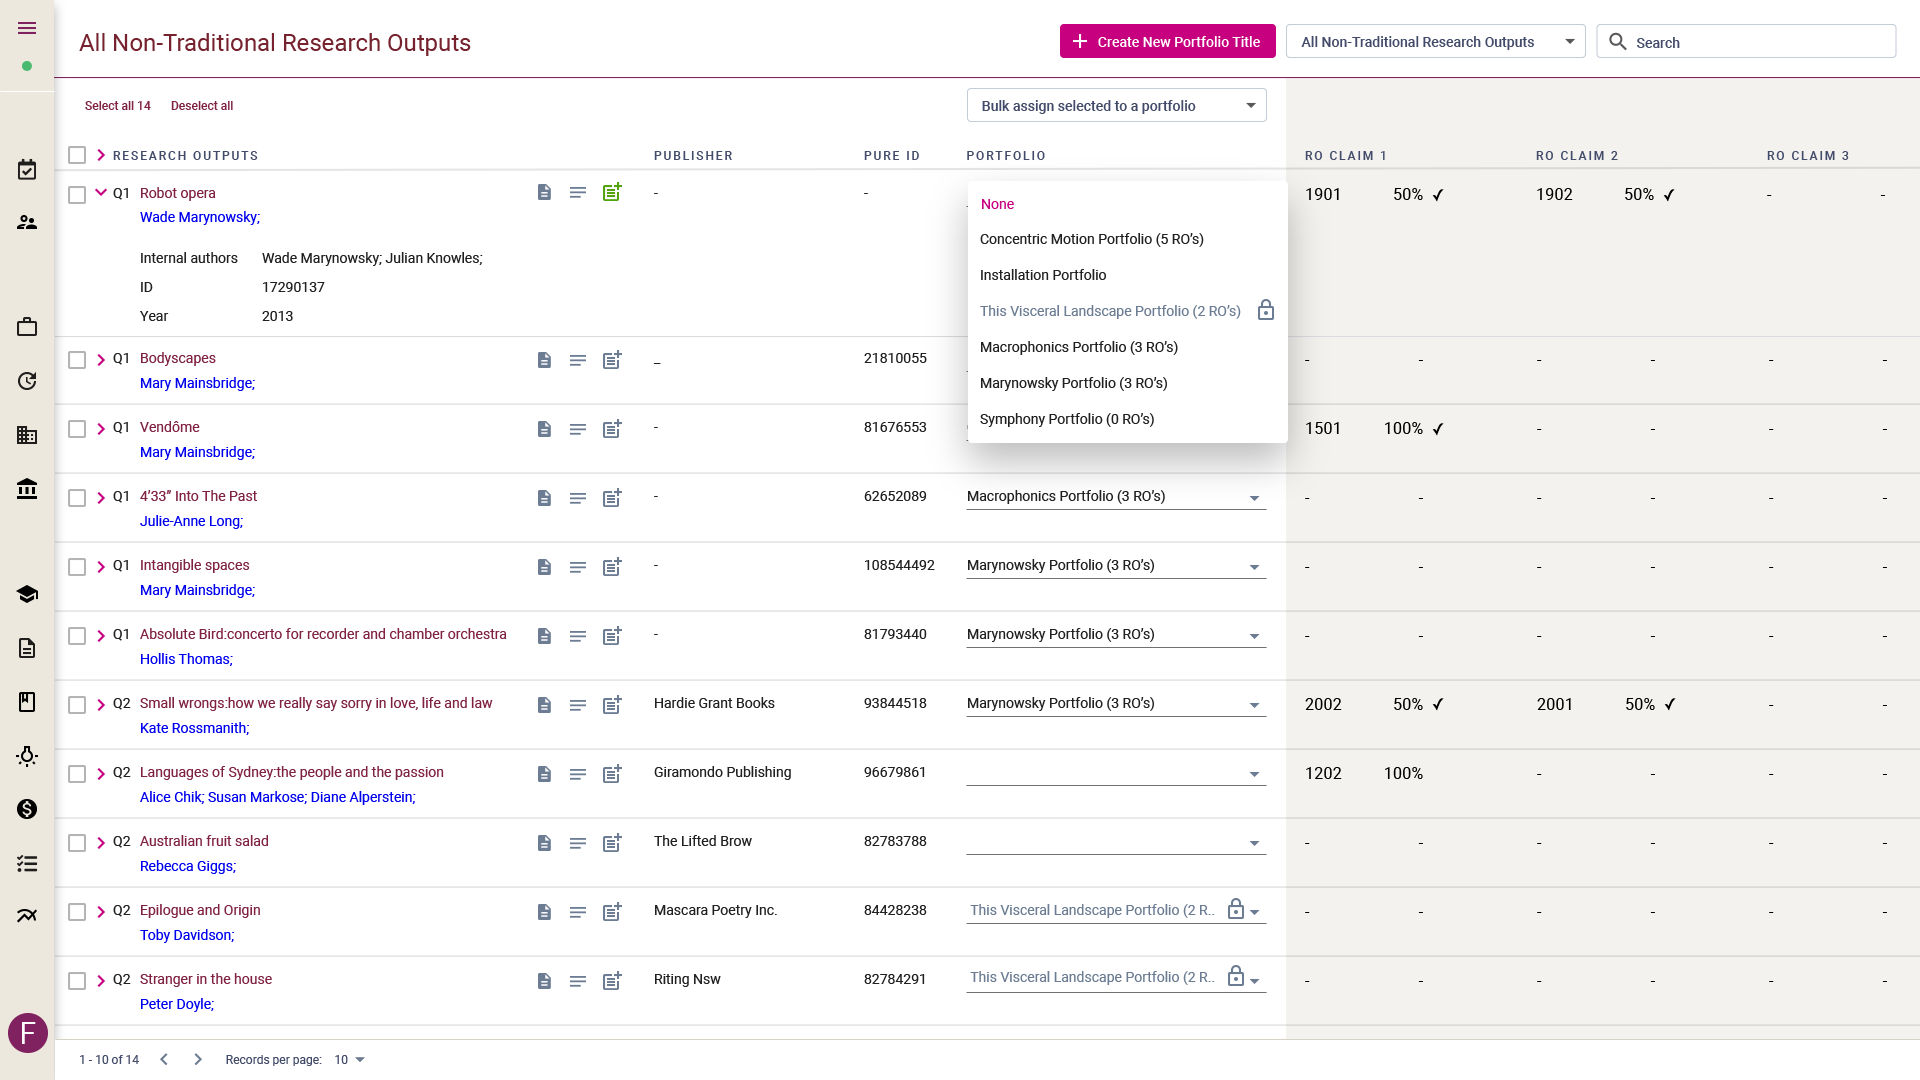Open Records per page dropdown
Image resolution: width=1920 pixels, height=1080 pixels.
tap(349, 1060)
